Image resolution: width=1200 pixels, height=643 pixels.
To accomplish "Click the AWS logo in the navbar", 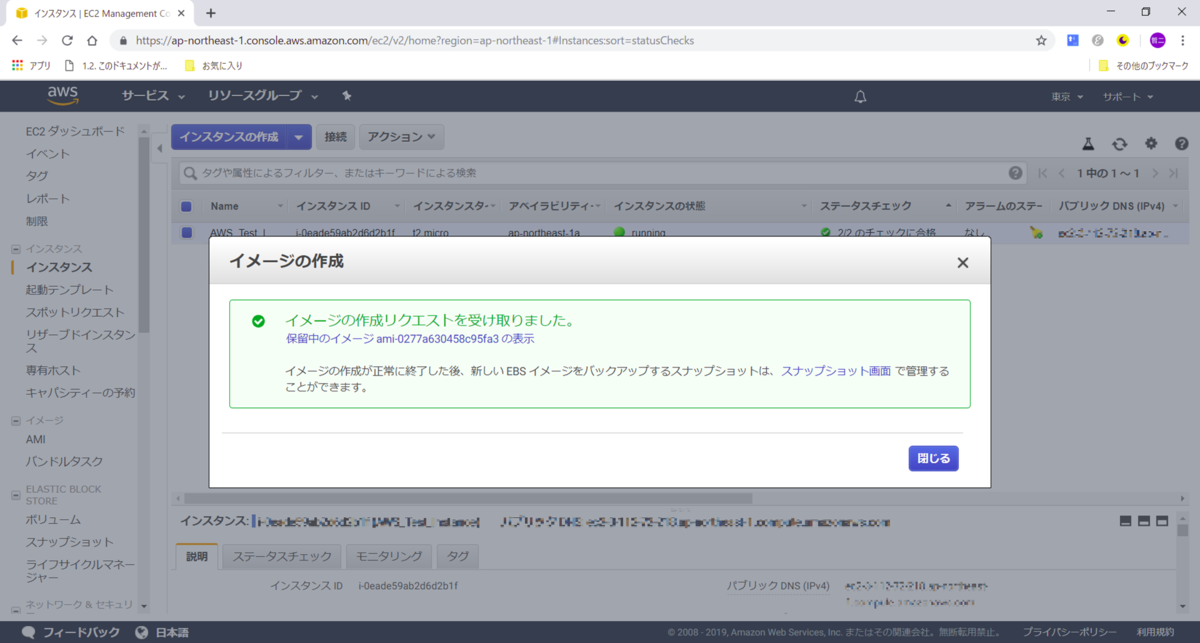I will pyautogui.click(x=62, y=96).
